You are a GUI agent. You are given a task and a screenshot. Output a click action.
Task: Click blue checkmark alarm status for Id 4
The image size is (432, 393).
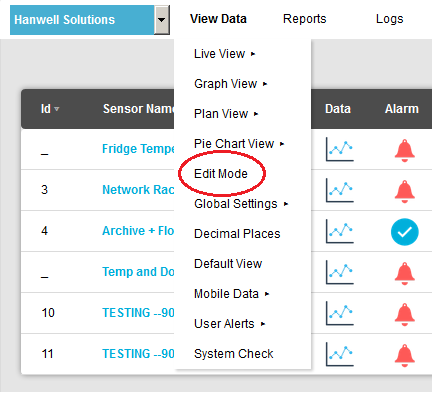tap(405, 232)
